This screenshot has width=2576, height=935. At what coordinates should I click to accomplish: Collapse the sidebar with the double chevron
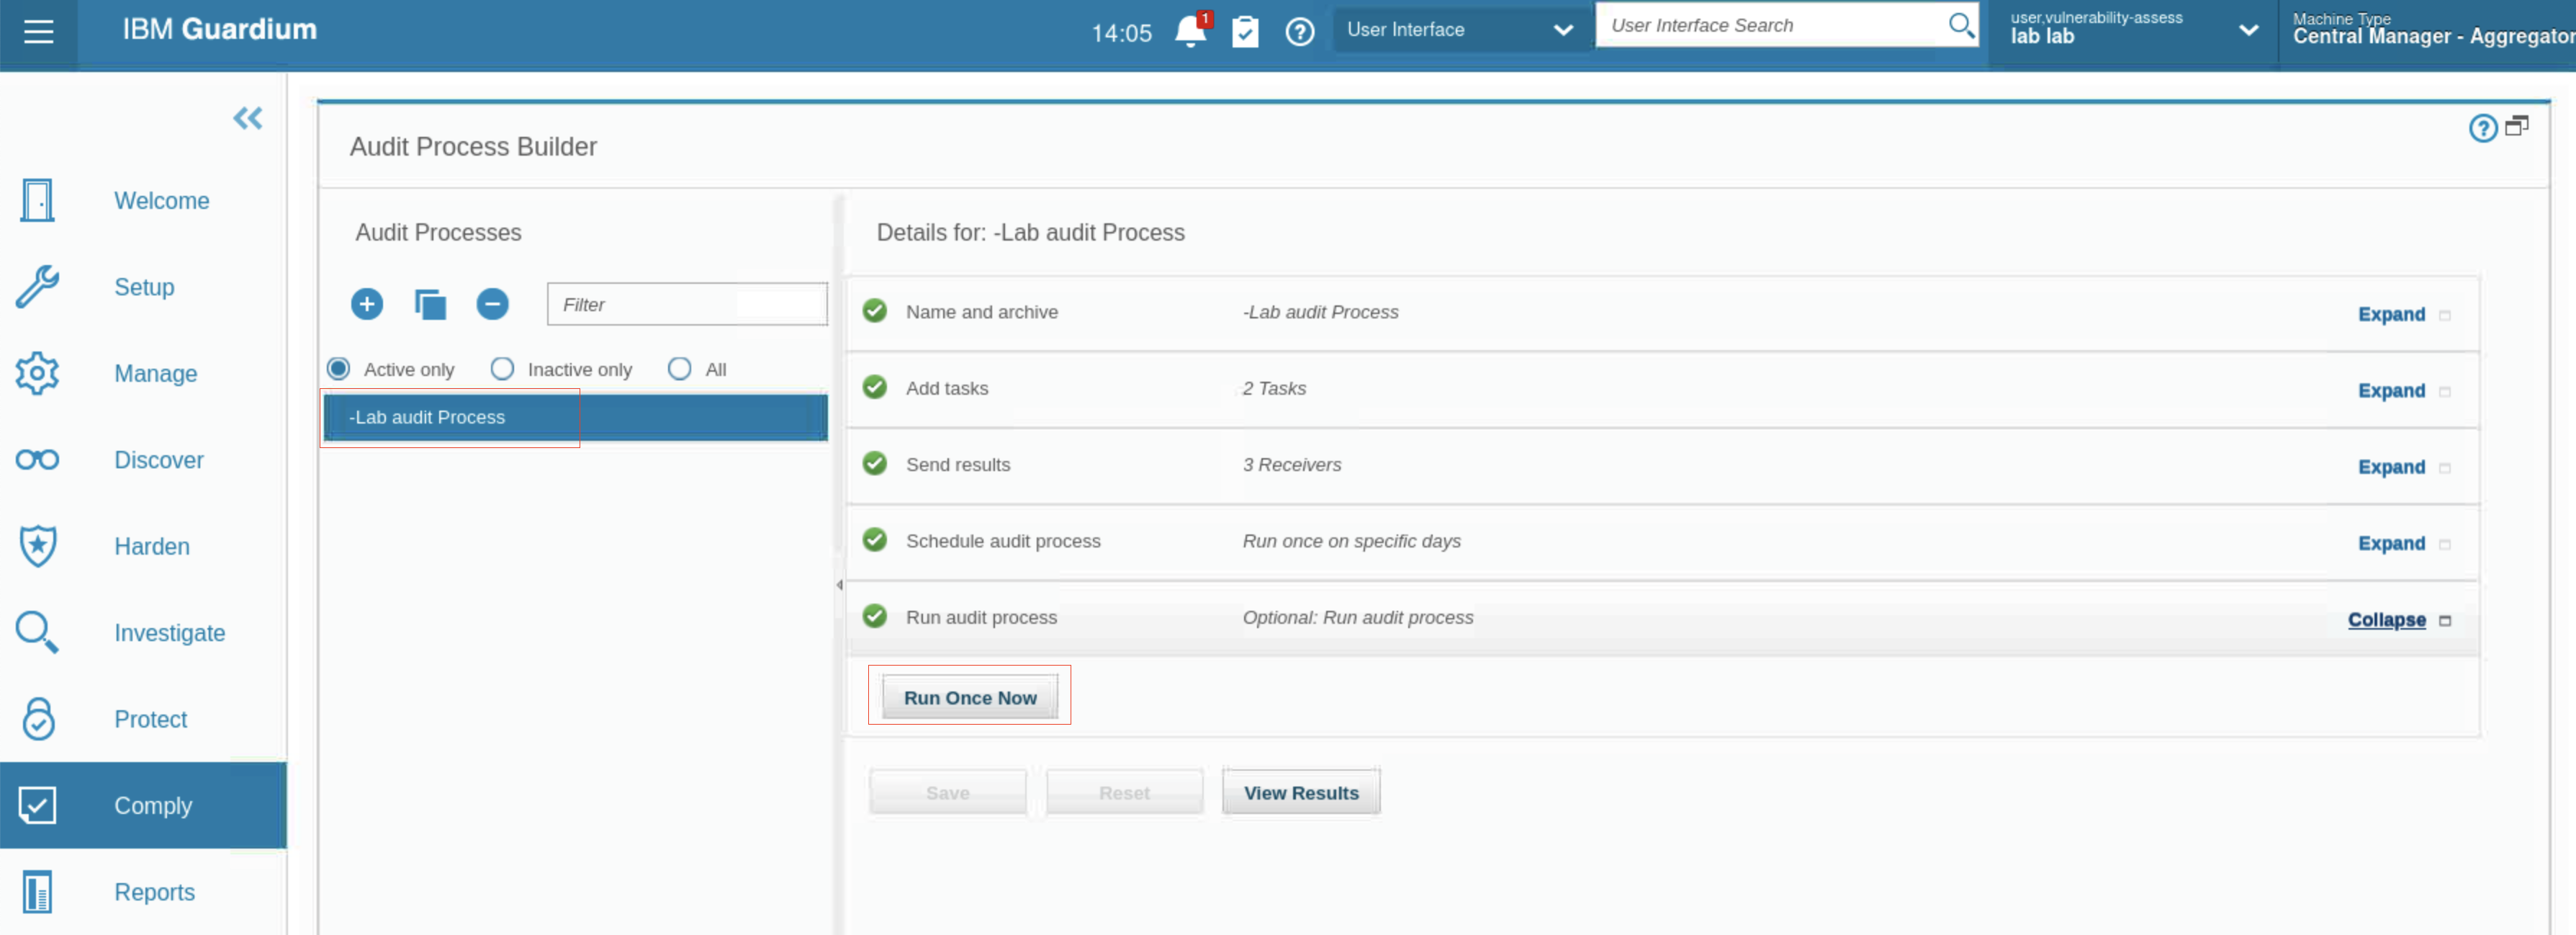click(247, 119)
